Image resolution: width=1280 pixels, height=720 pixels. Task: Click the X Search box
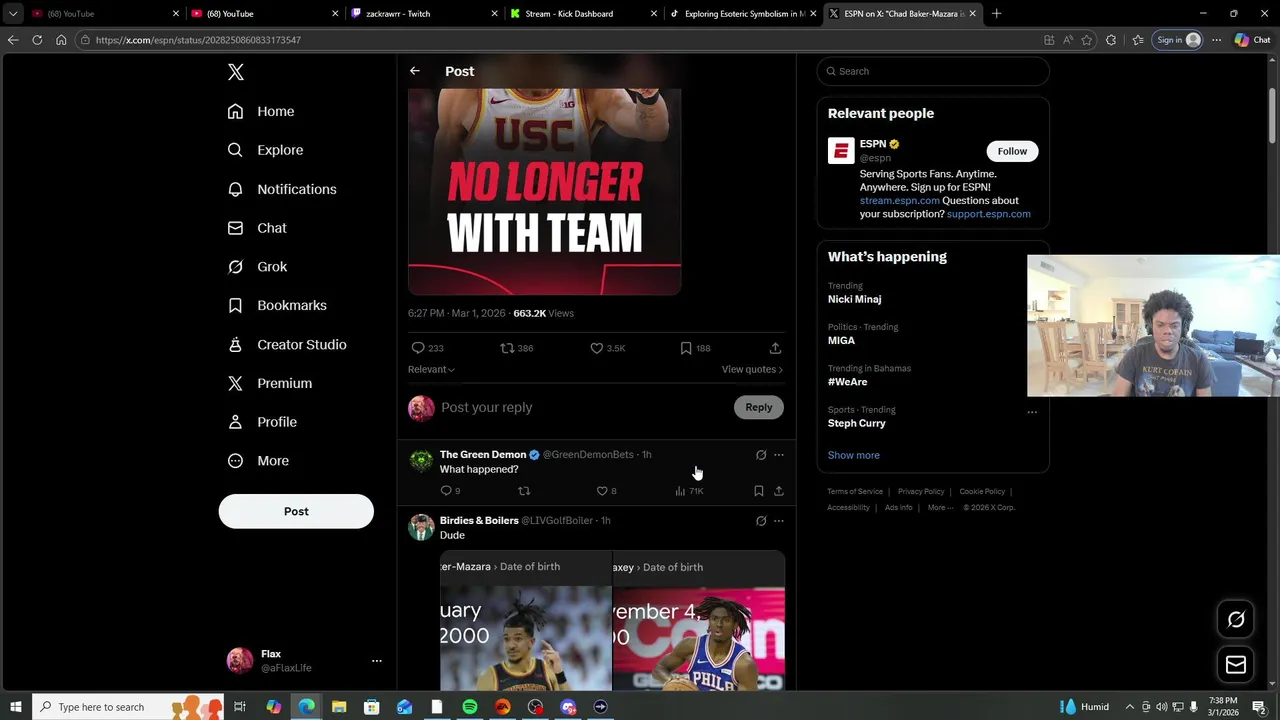tap(933, 71)
